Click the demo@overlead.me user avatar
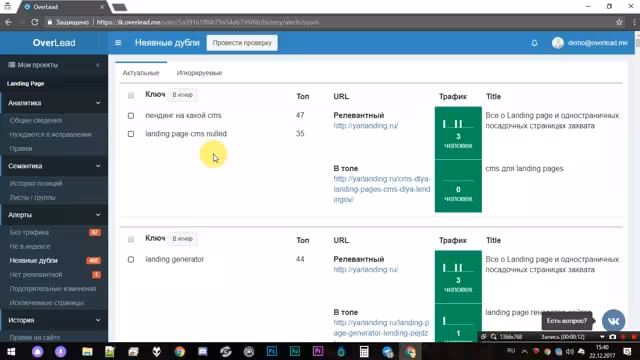The image size is (640, 360). coord(558,43)
